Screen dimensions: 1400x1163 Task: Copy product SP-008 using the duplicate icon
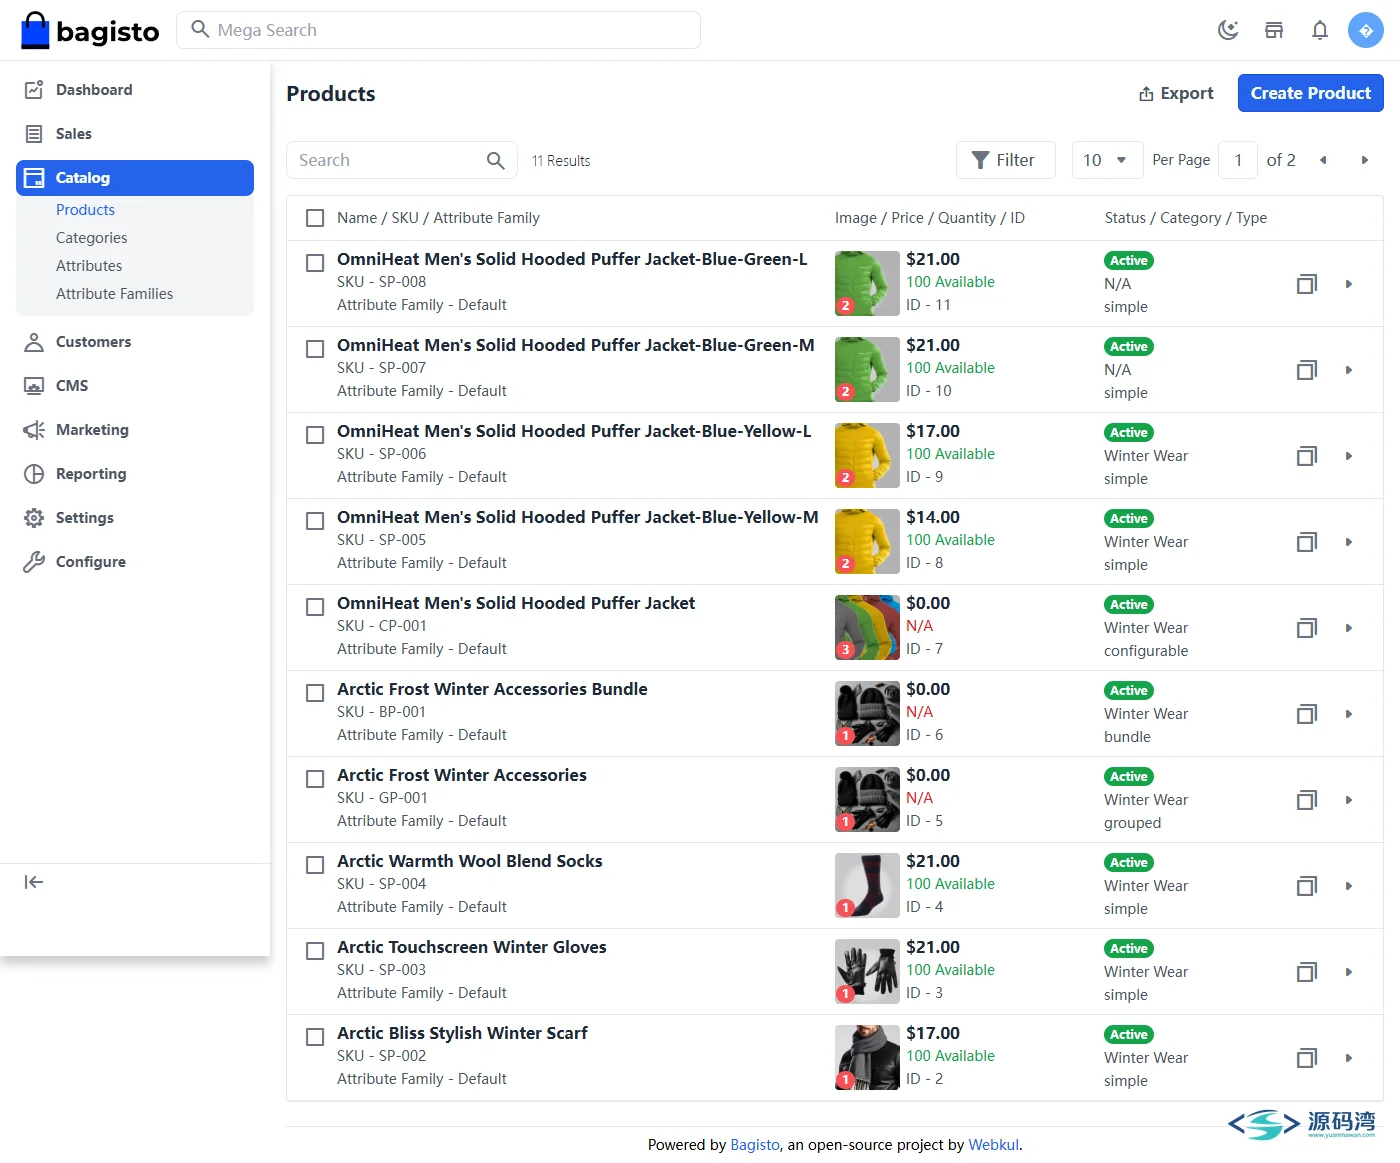coord(1307,284)
